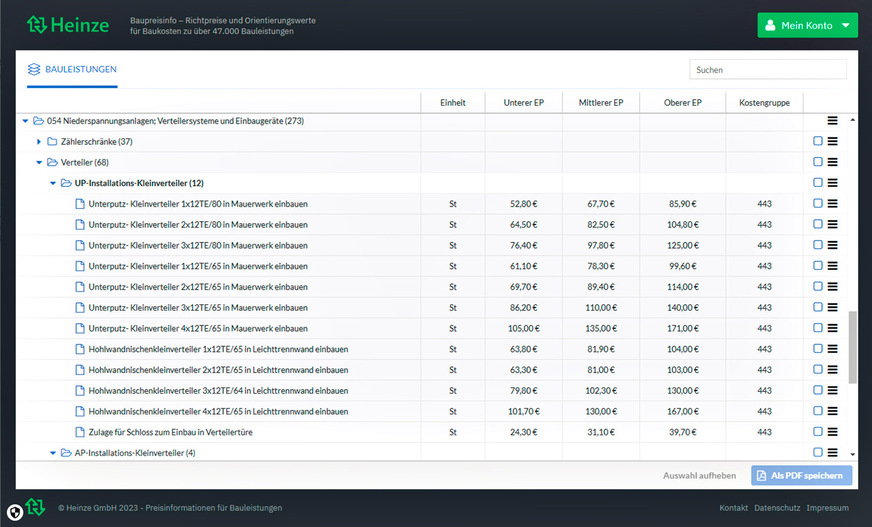Viewport: 872px width, 527px height.
Task: Expand the Zählerschränke (37) folder
Action: 39,141
